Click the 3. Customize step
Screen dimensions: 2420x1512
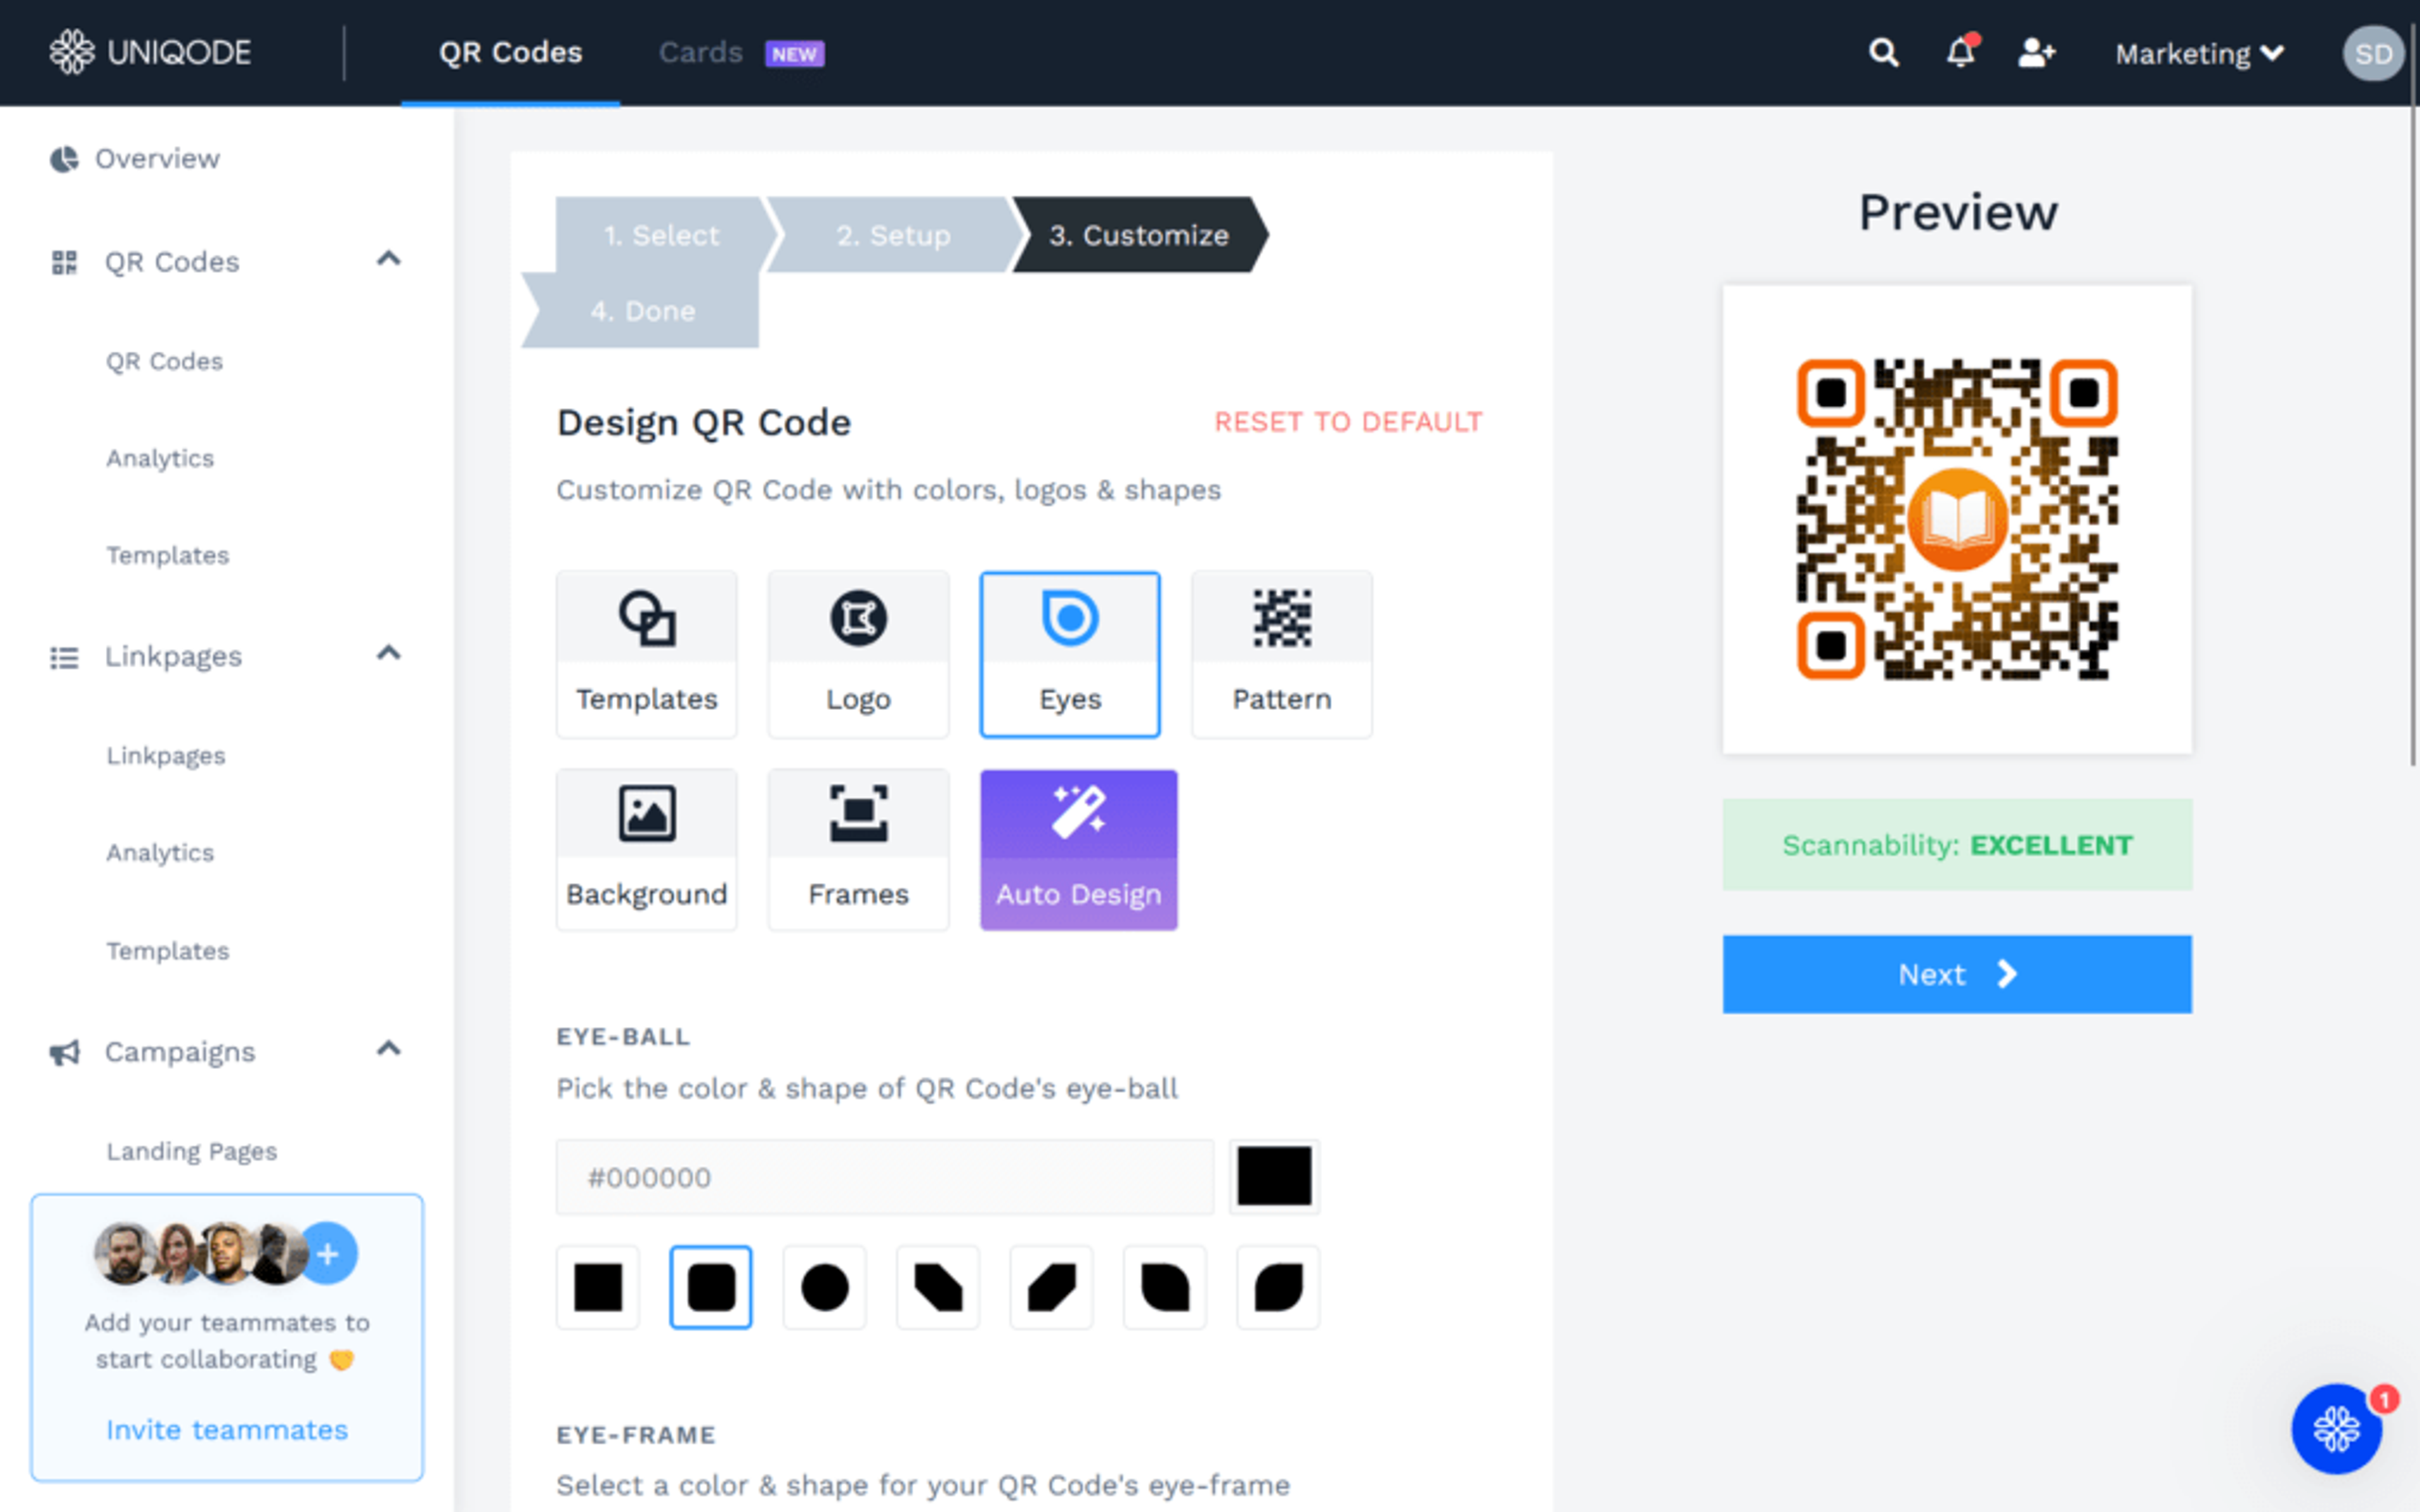[x=1138, y=235]
